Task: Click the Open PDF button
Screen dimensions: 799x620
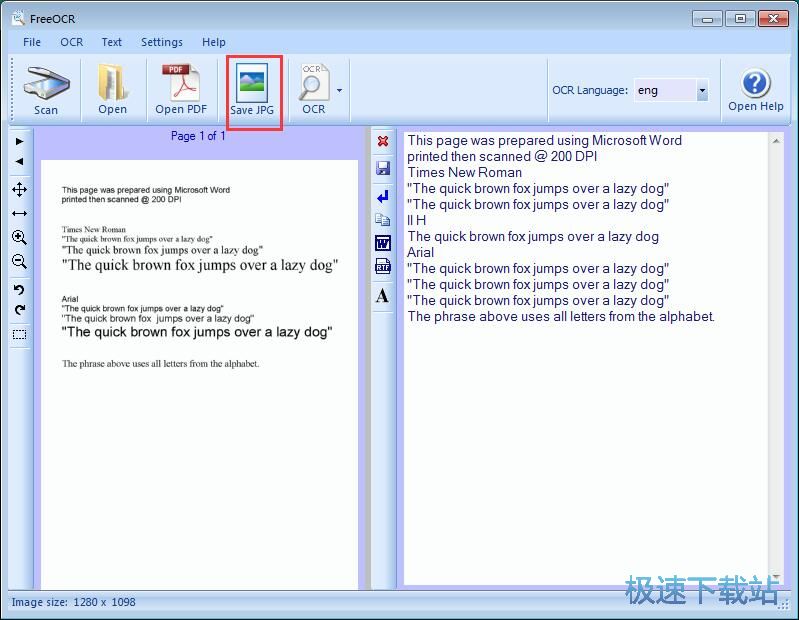Action: click(181, 90)
